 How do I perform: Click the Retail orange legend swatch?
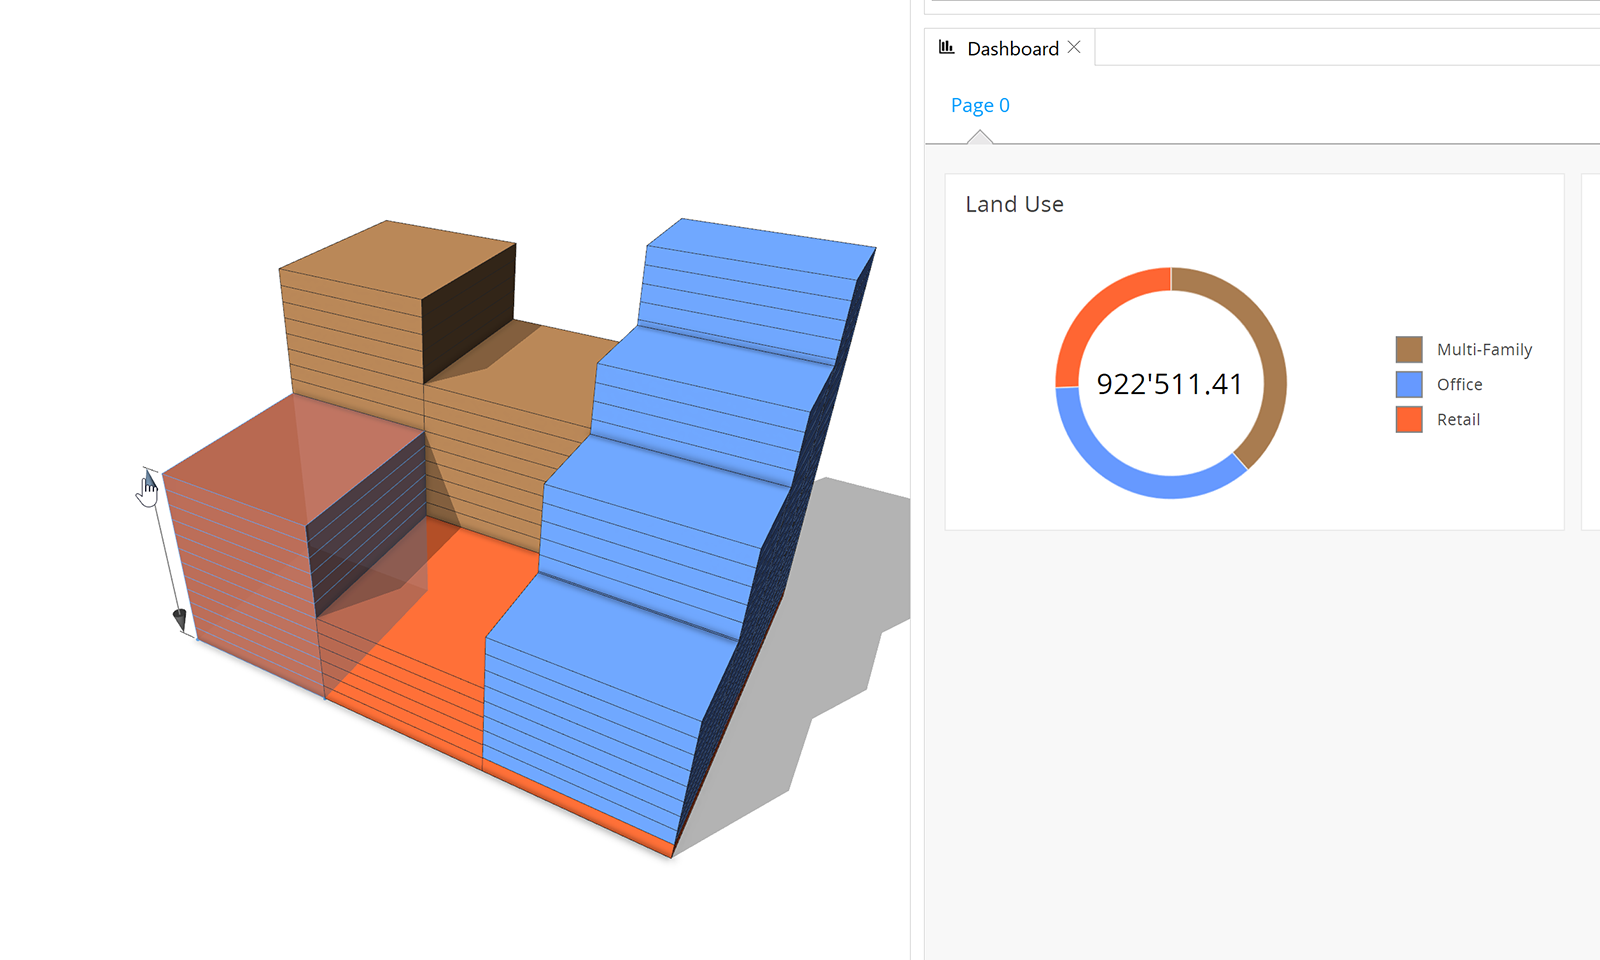point(1408,419)
